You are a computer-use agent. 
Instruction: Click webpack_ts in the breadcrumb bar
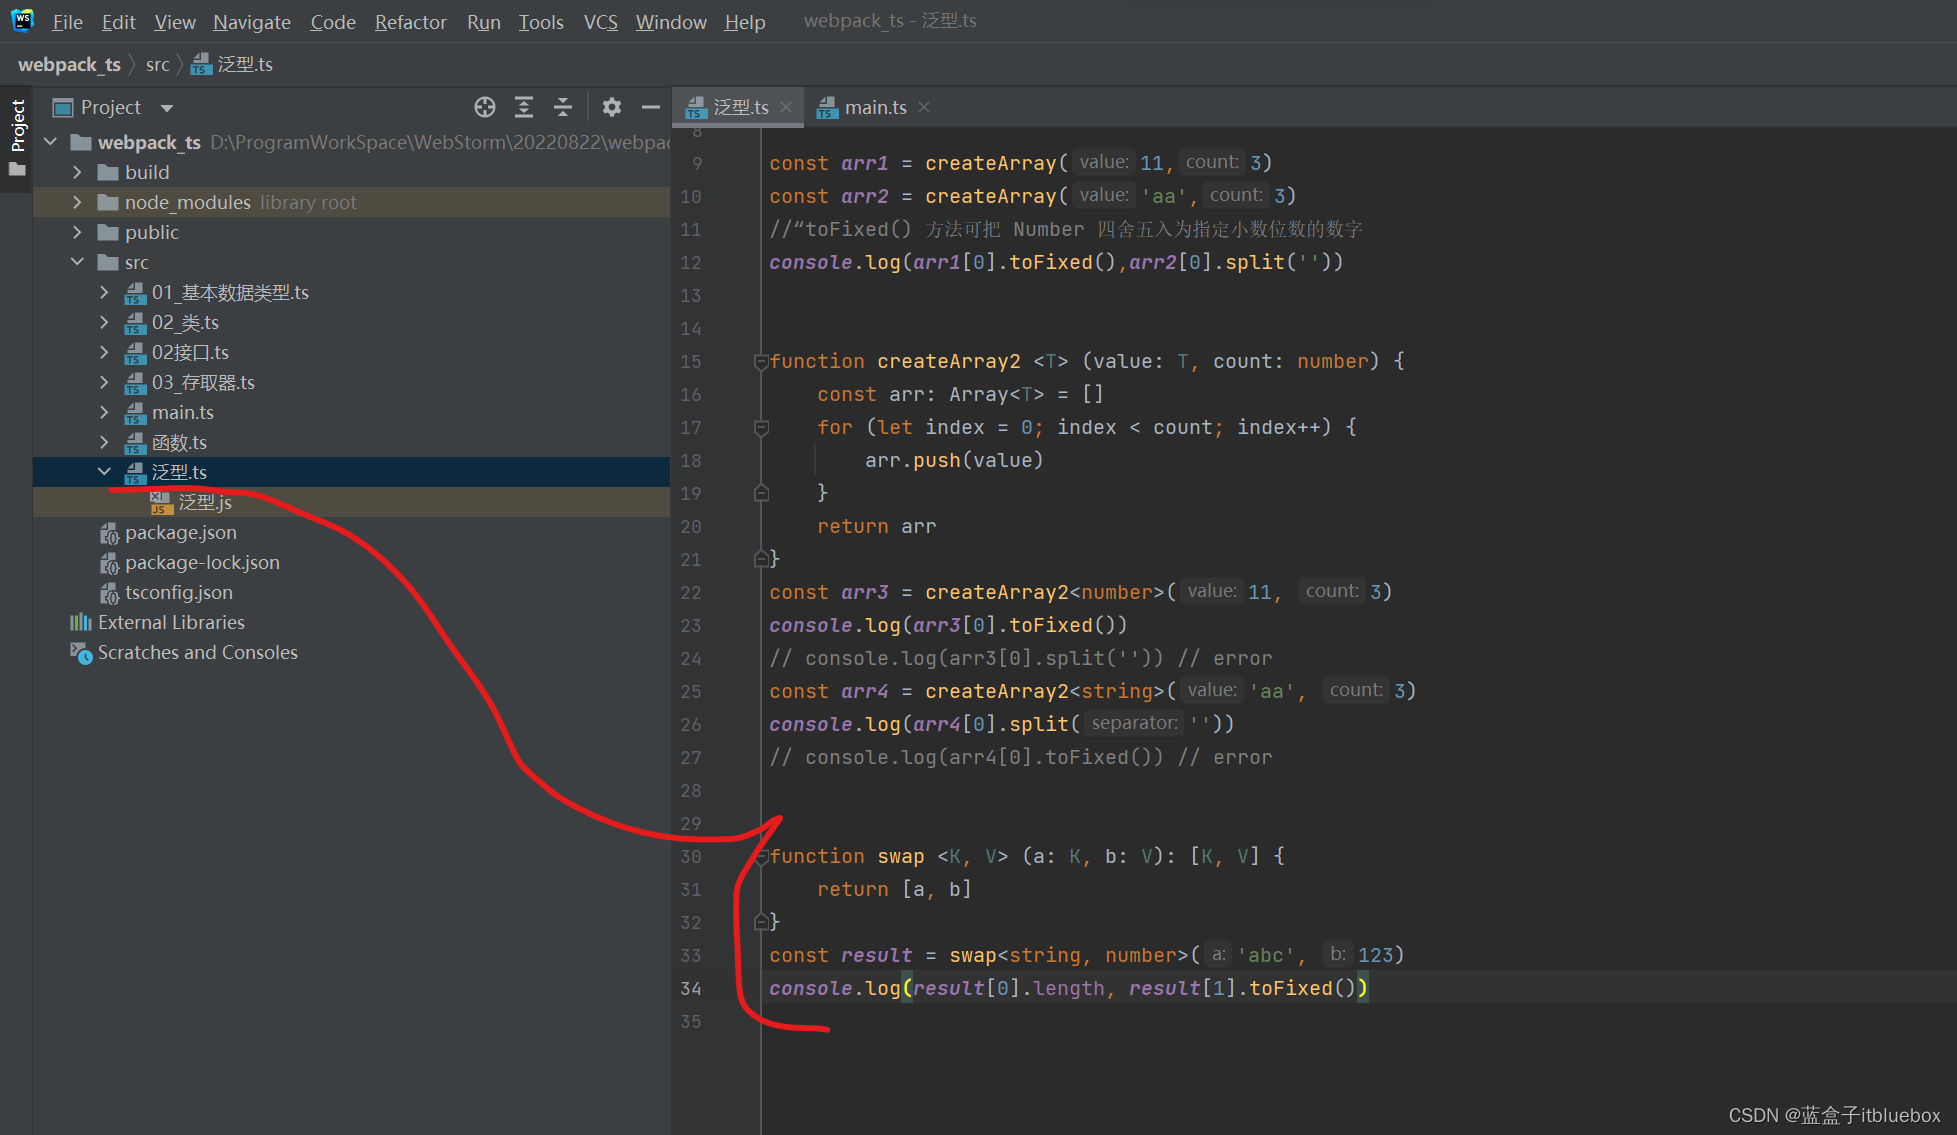click(x=69, y=64)
